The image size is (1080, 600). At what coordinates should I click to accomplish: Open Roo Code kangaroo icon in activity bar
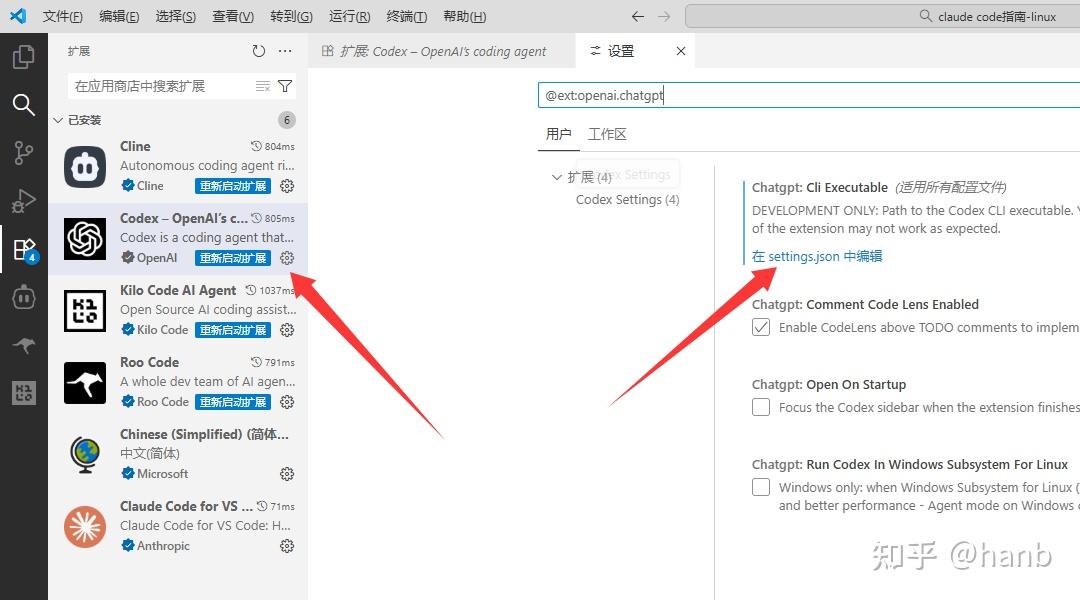tap(23, 345)
